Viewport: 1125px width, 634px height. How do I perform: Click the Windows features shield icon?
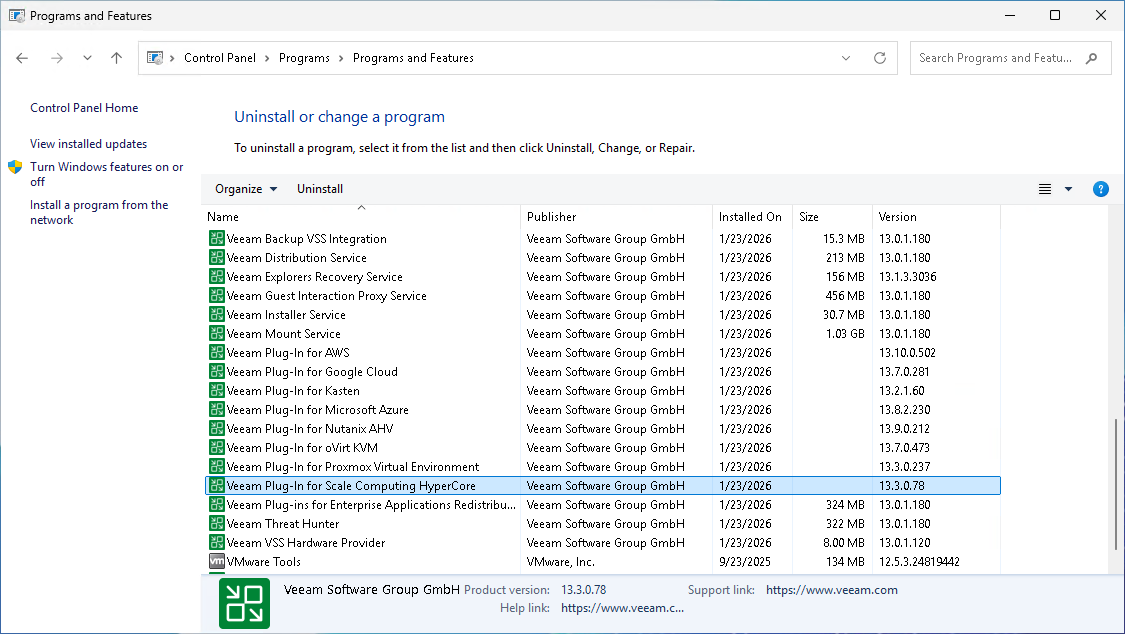click(x=15, y=167)
